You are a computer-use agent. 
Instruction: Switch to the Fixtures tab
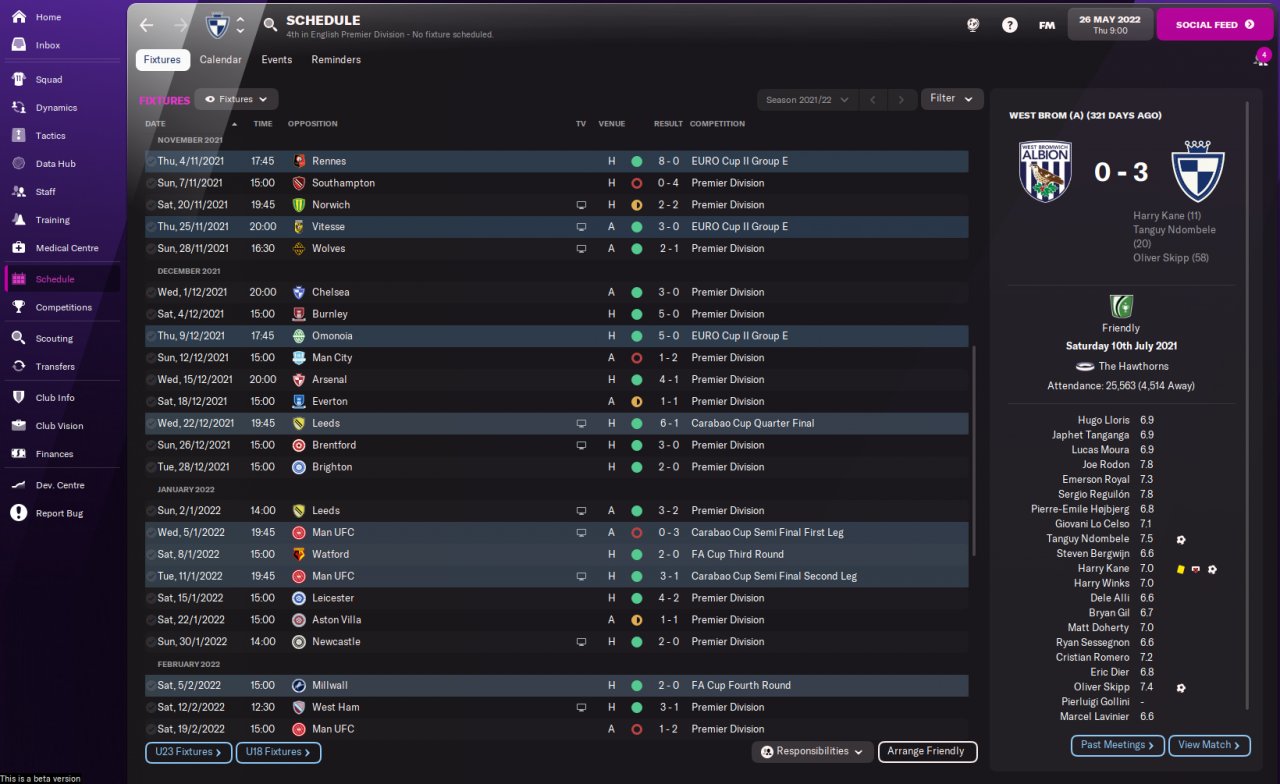point(162,60)
